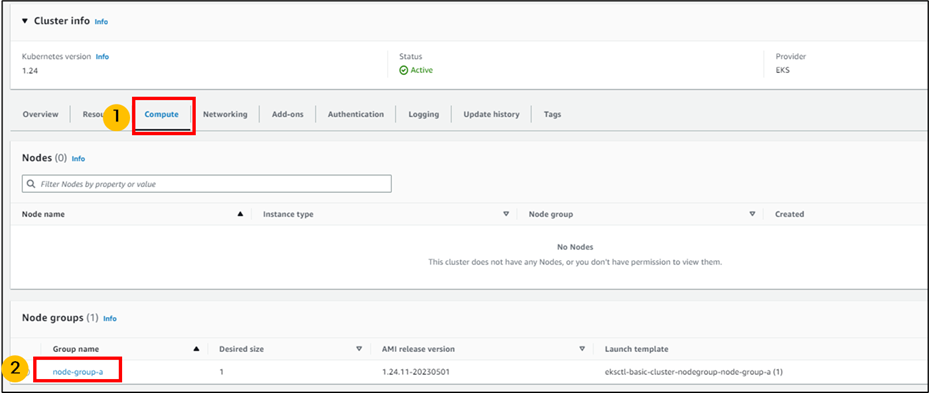Viewport: 929px width, 393px height.
Task: Sort nodes by Node group column arrow
Action: pyautogui.click(x=752, y=214)
